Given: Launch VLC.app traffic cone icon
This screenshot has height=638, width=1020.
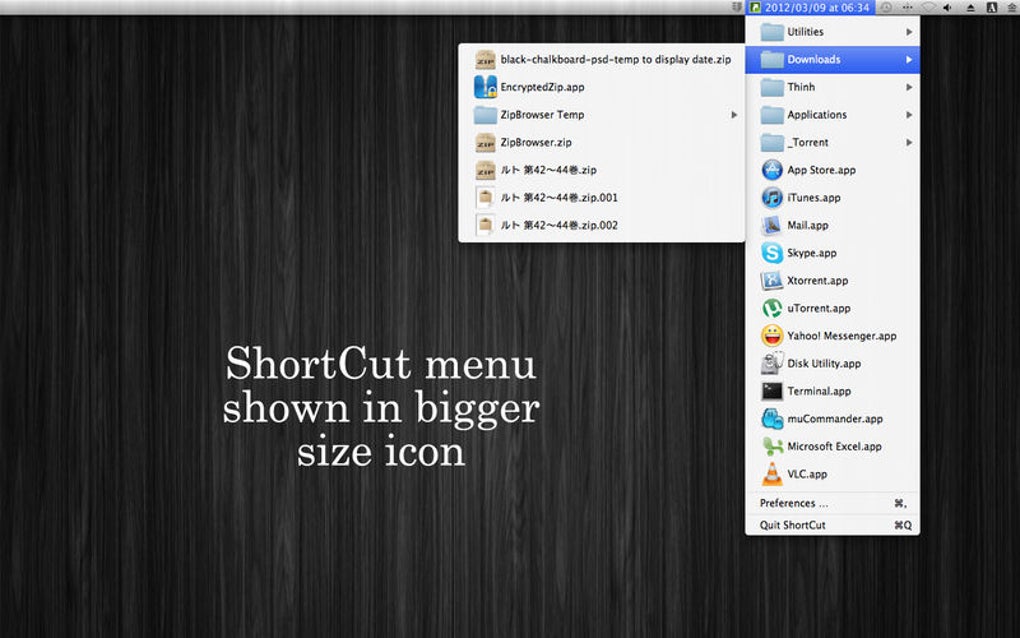Looking at the screenshot, I should click(772, 473).
